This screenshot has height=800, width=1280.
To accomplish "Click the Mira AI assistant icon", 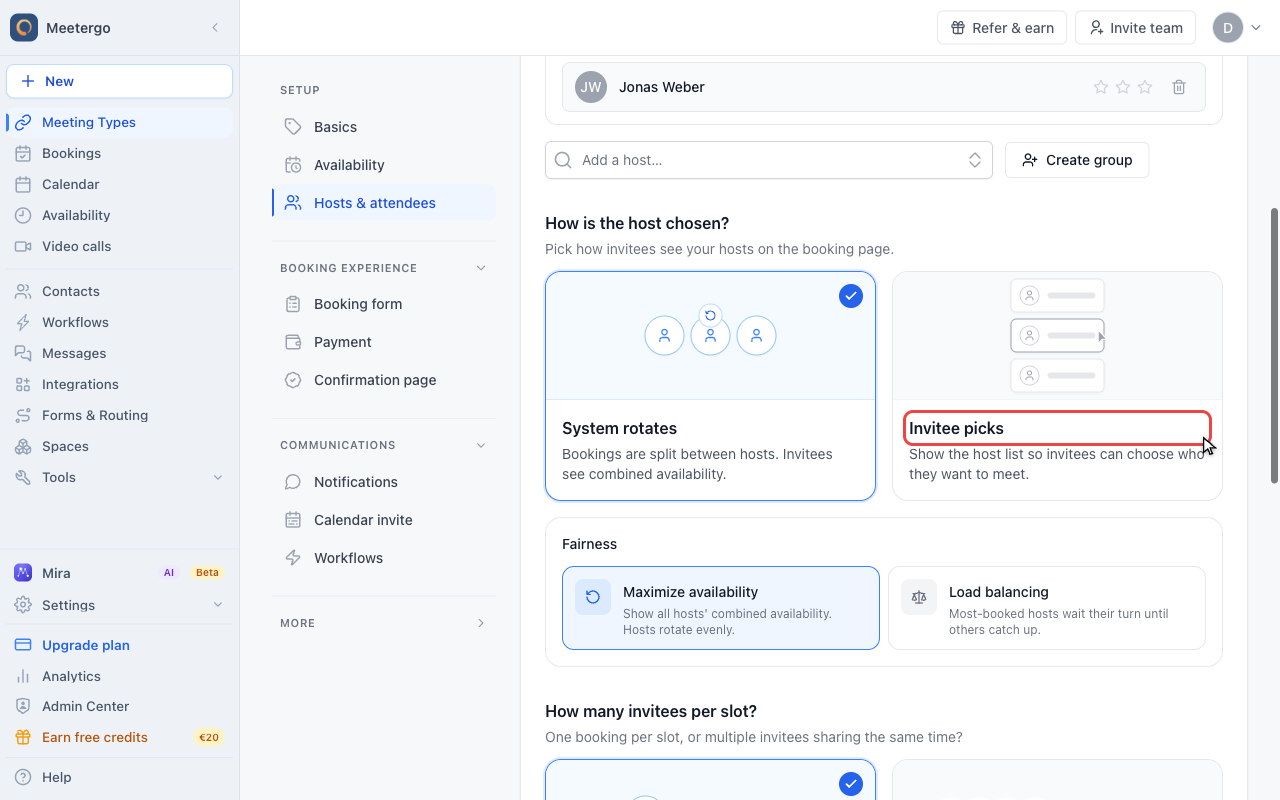I will coord(23,573).
